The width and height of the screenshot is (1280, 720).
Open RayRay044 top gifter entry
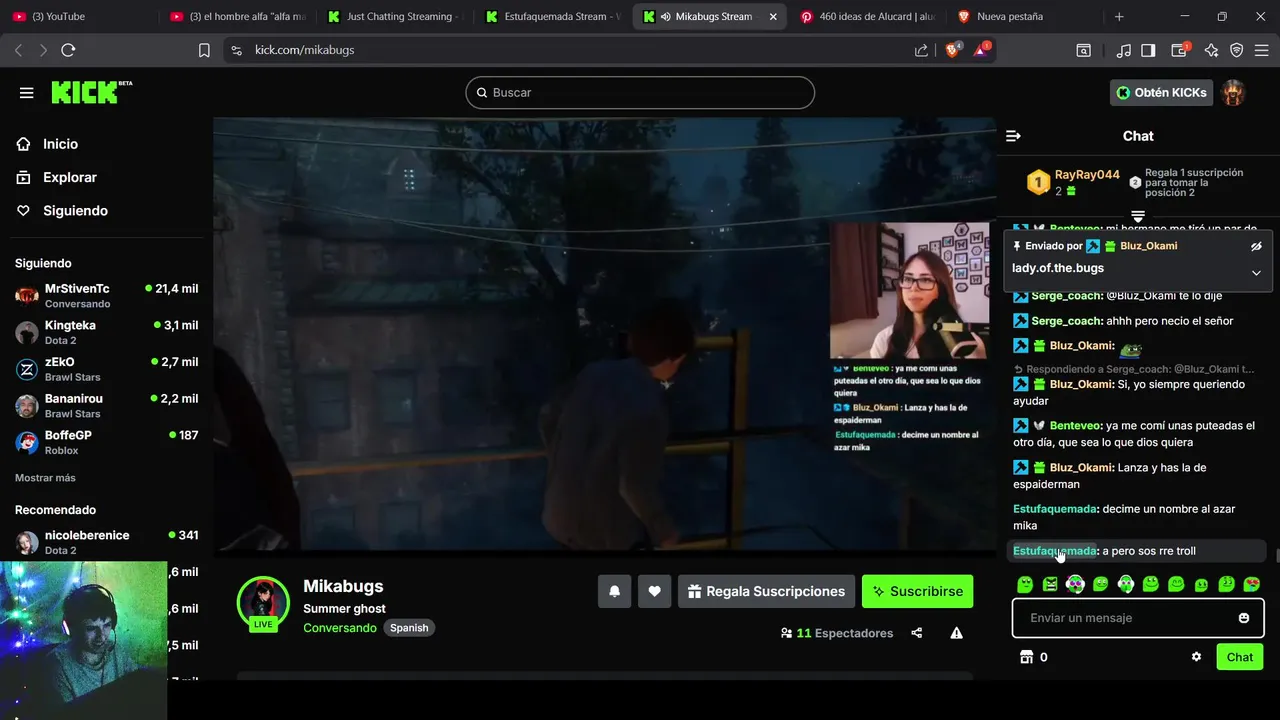[x=1074, y=182]
